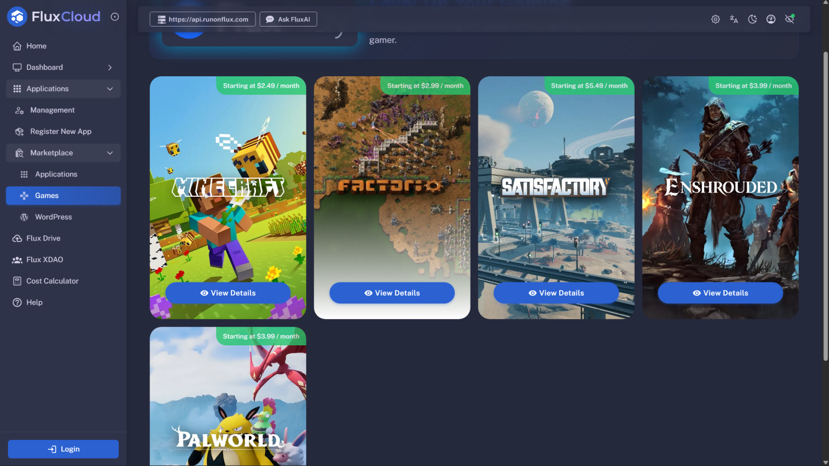
Task: View Details for Enshrouded
Action: click(720, 293)
